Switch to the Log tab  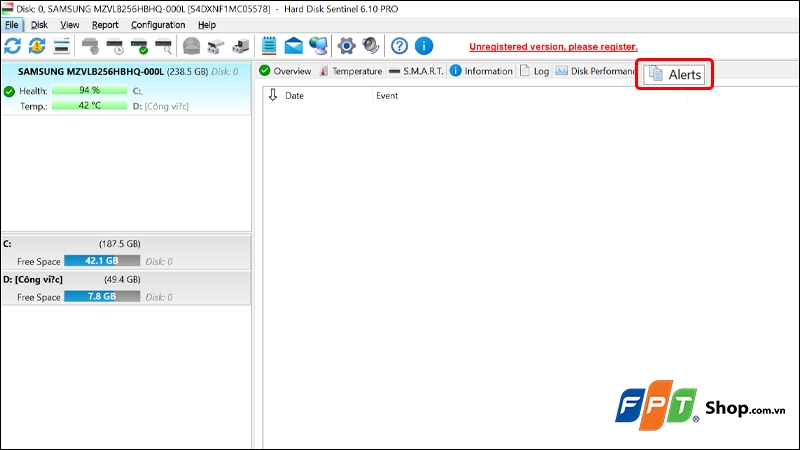[534, 71]
